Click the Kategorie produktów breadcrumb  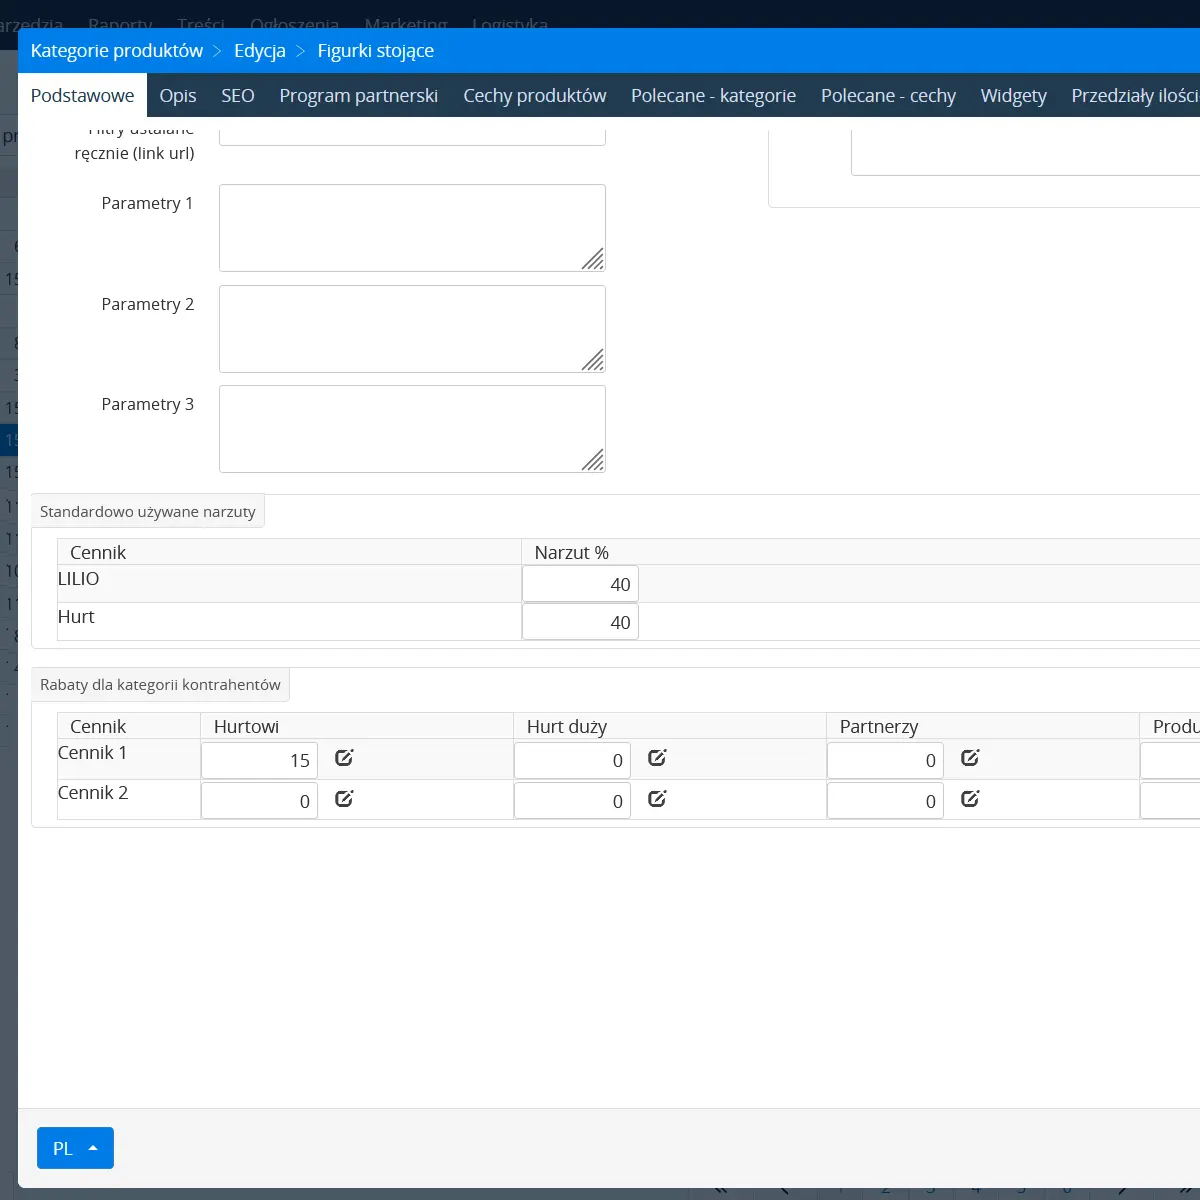pyautogui.click(x=117, y=51)
